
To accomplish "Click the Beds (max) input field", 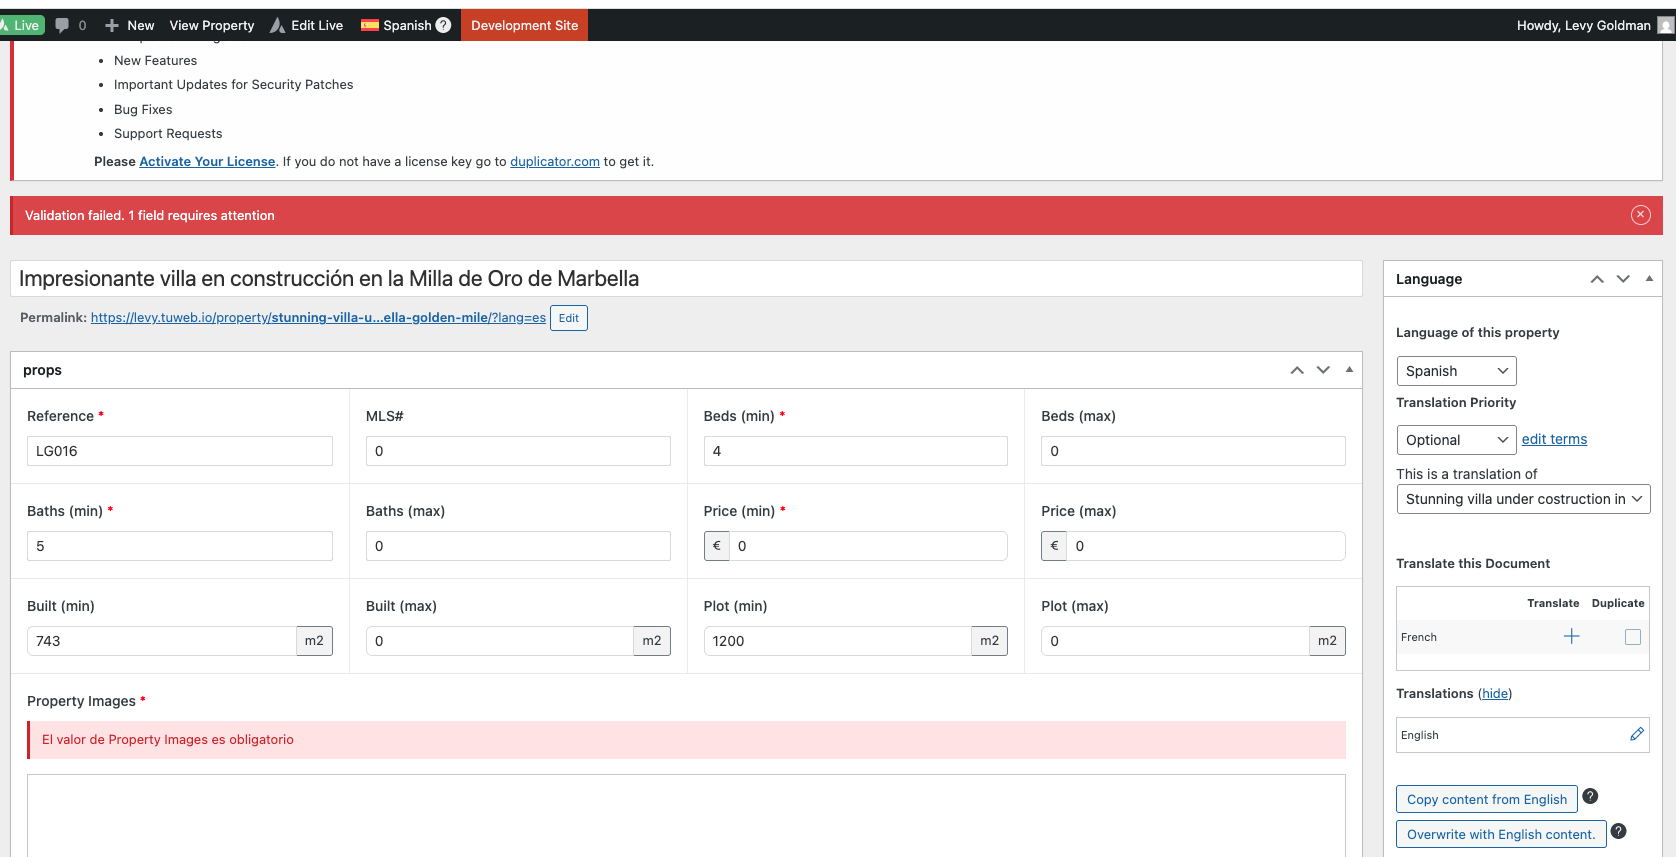I will coord(1193,451).
